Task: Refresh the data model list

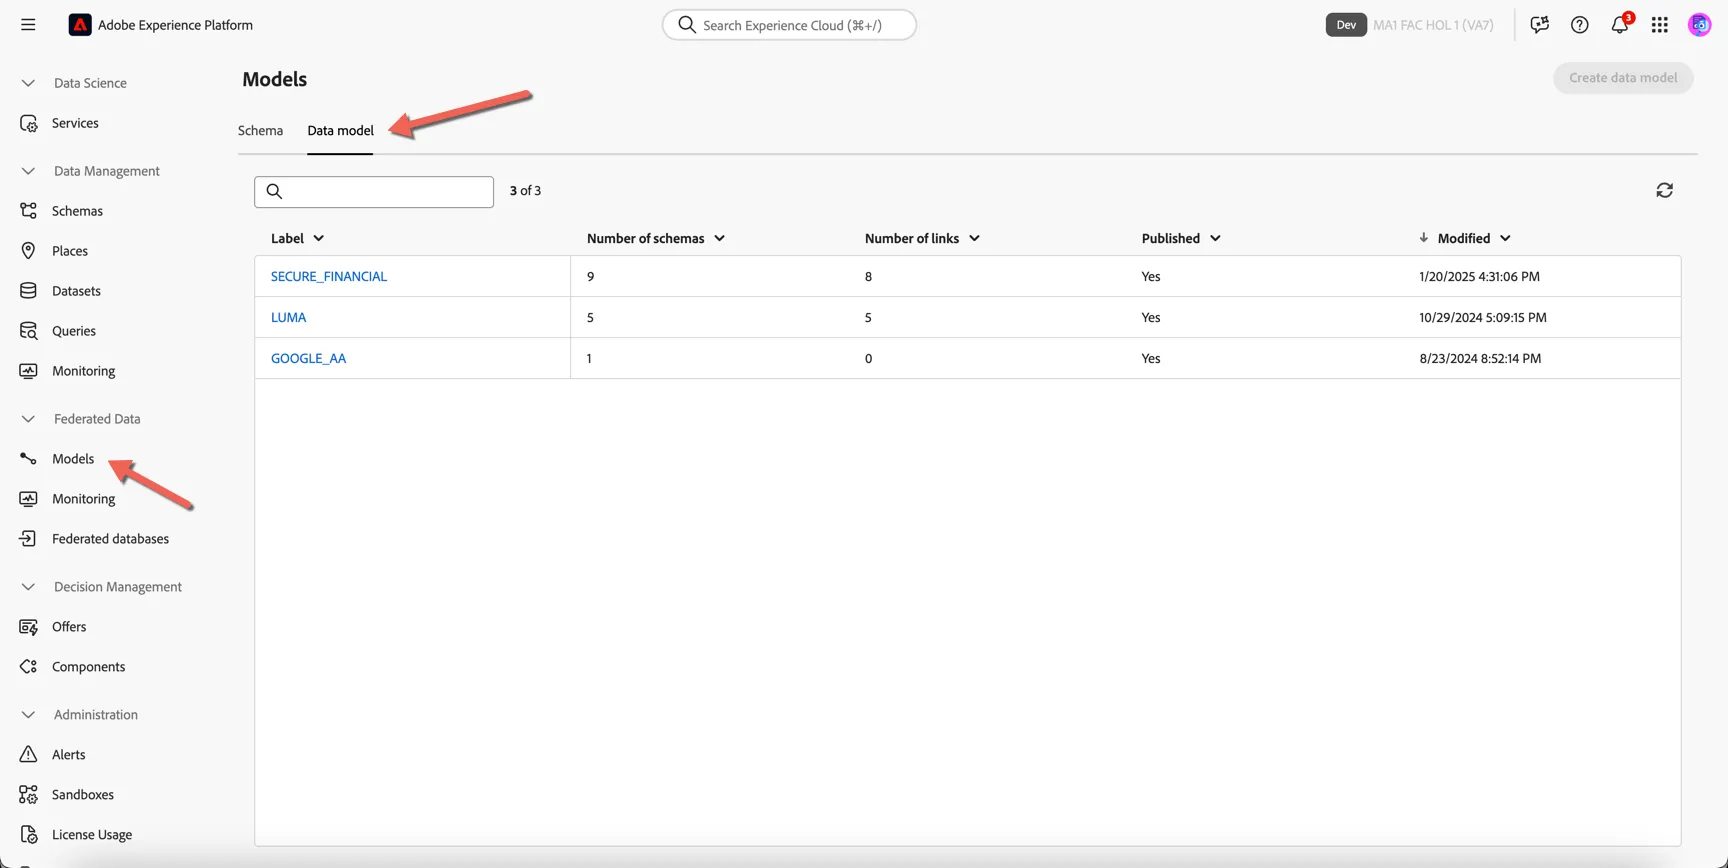Action: (x=1665, y=190)
